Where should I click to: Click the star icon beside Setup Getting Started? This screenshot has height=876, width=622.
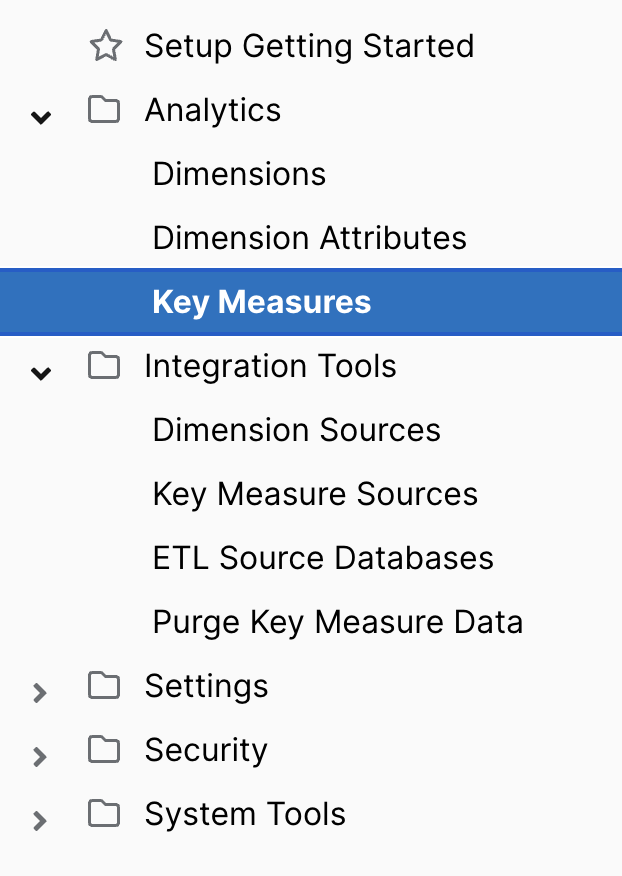[105, 45]
